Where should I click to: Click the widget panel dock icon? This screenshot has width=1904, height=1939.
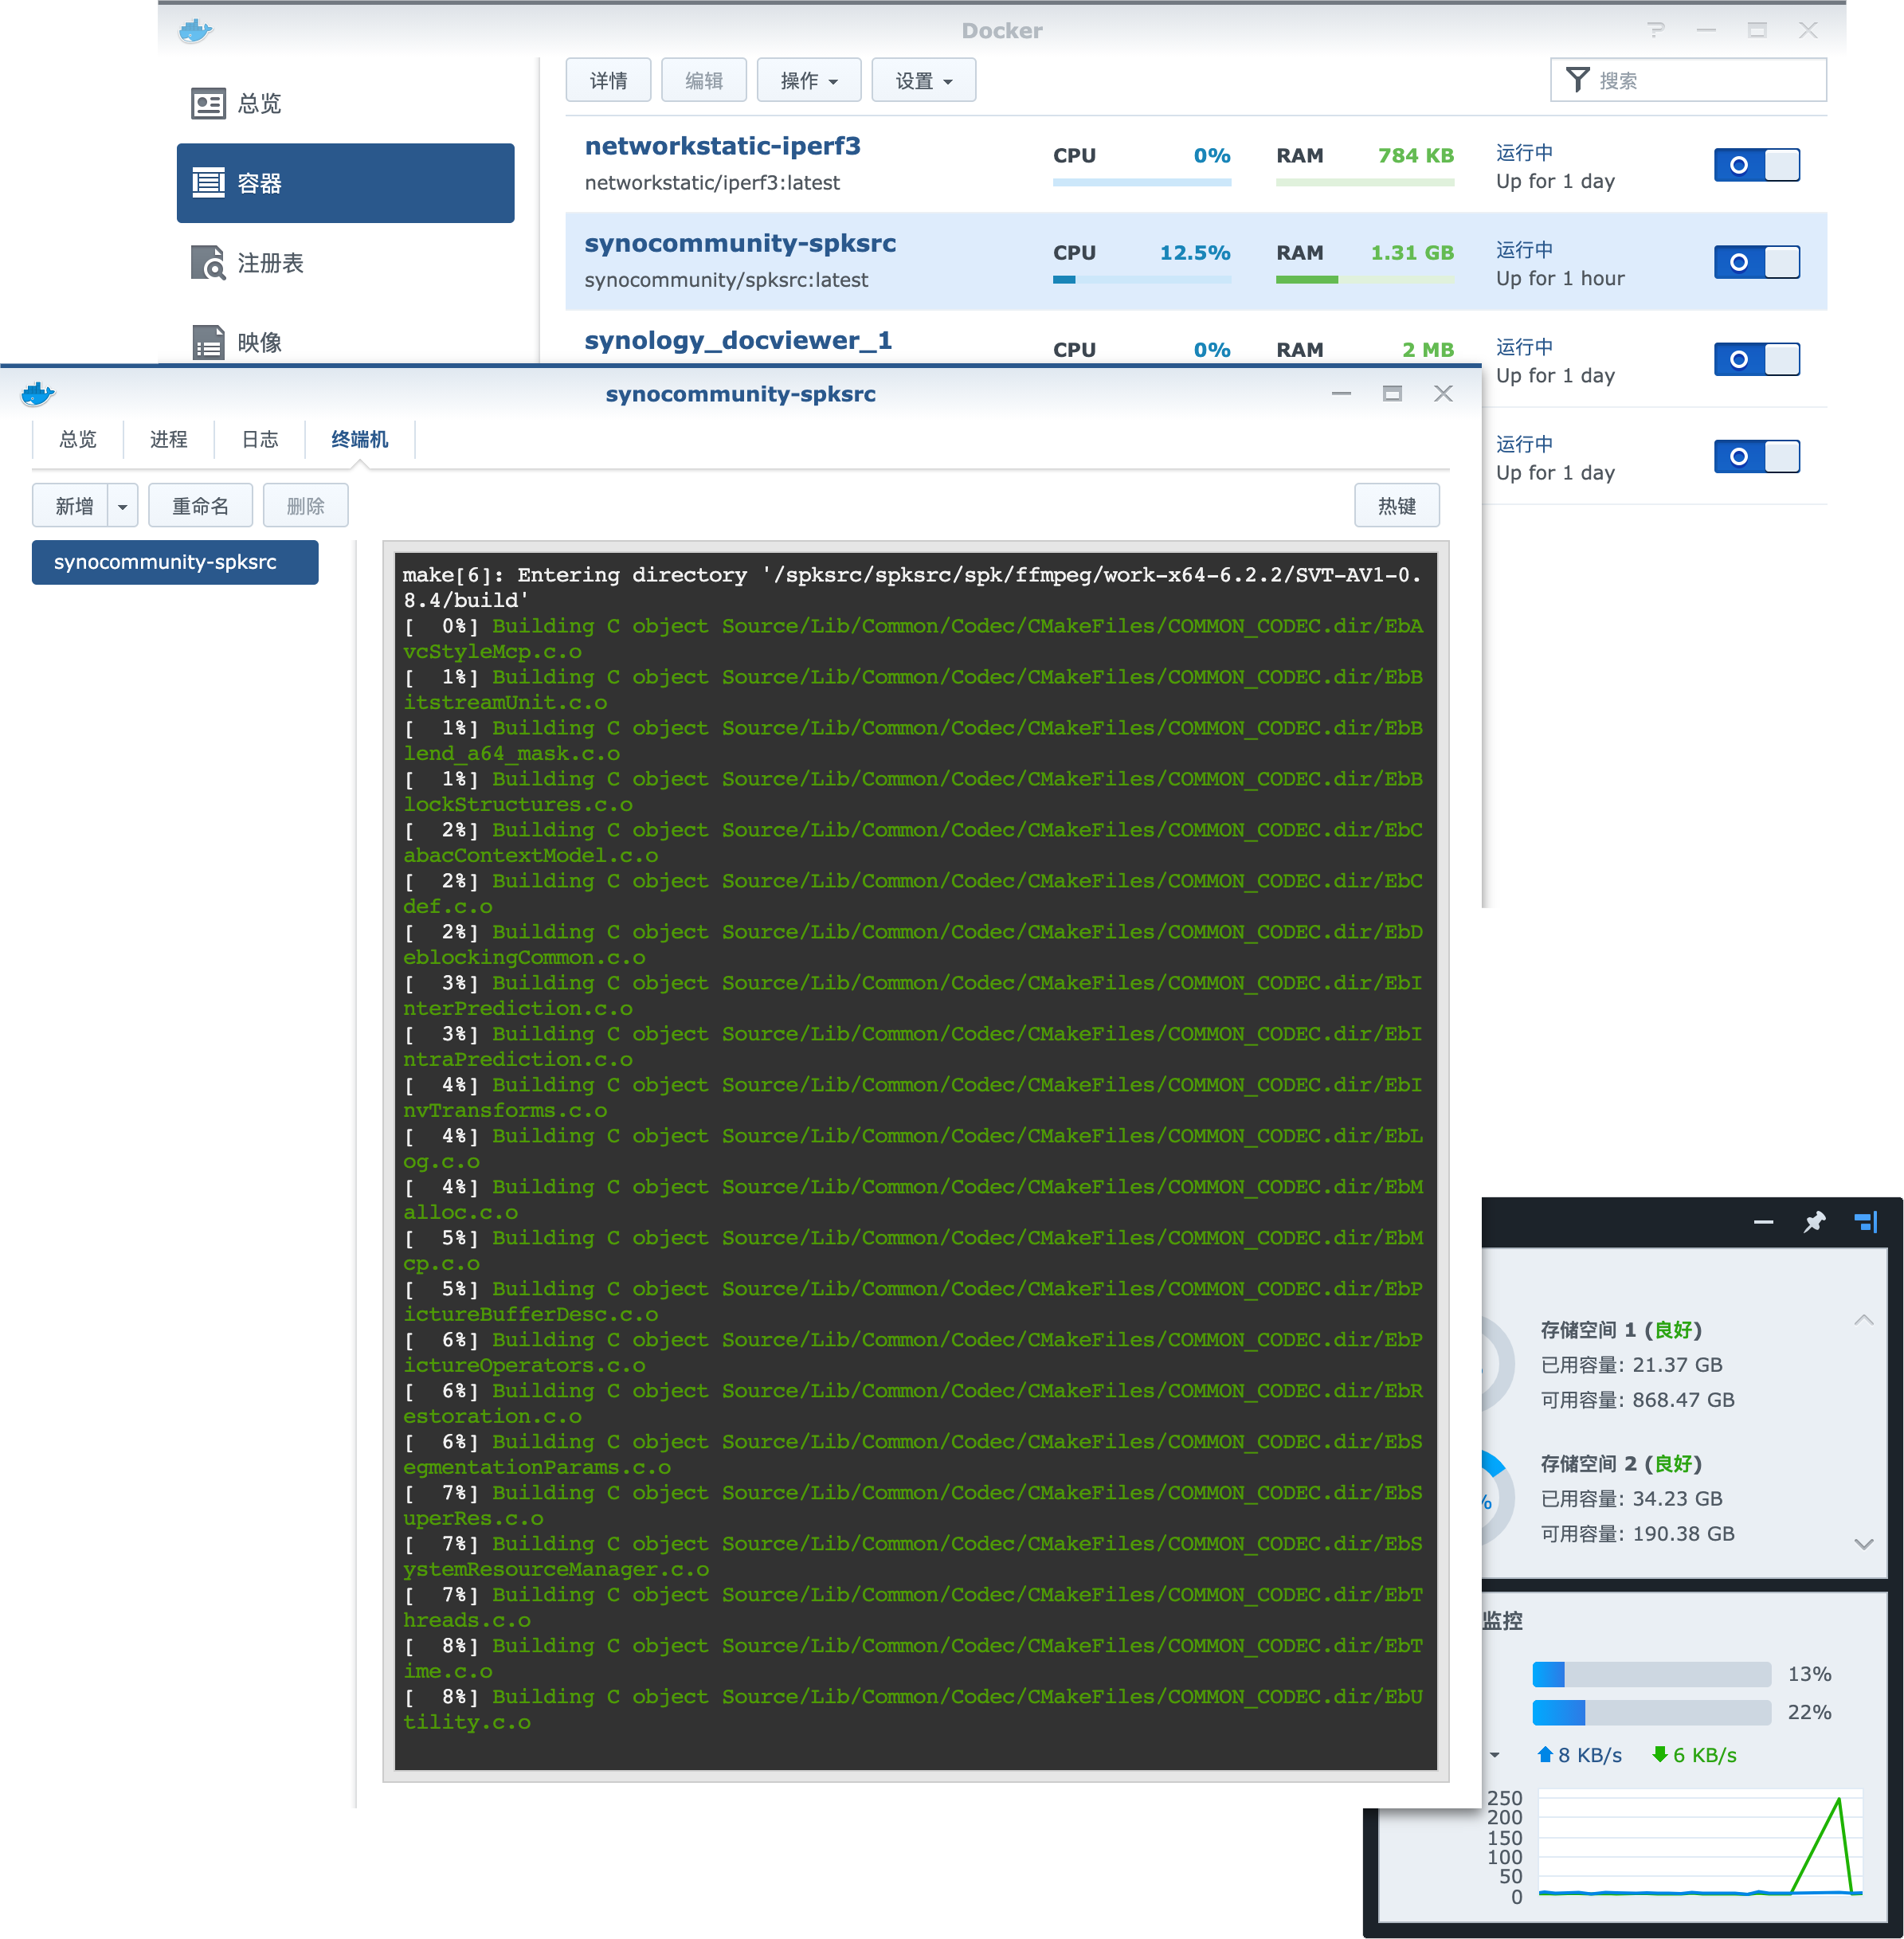(1866, 1222)
